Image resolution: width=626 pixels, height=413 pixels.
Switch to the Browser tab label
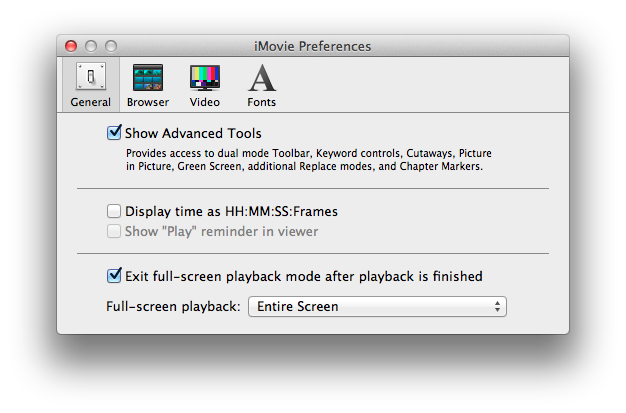pyautogui.click(x=148, y=102)
